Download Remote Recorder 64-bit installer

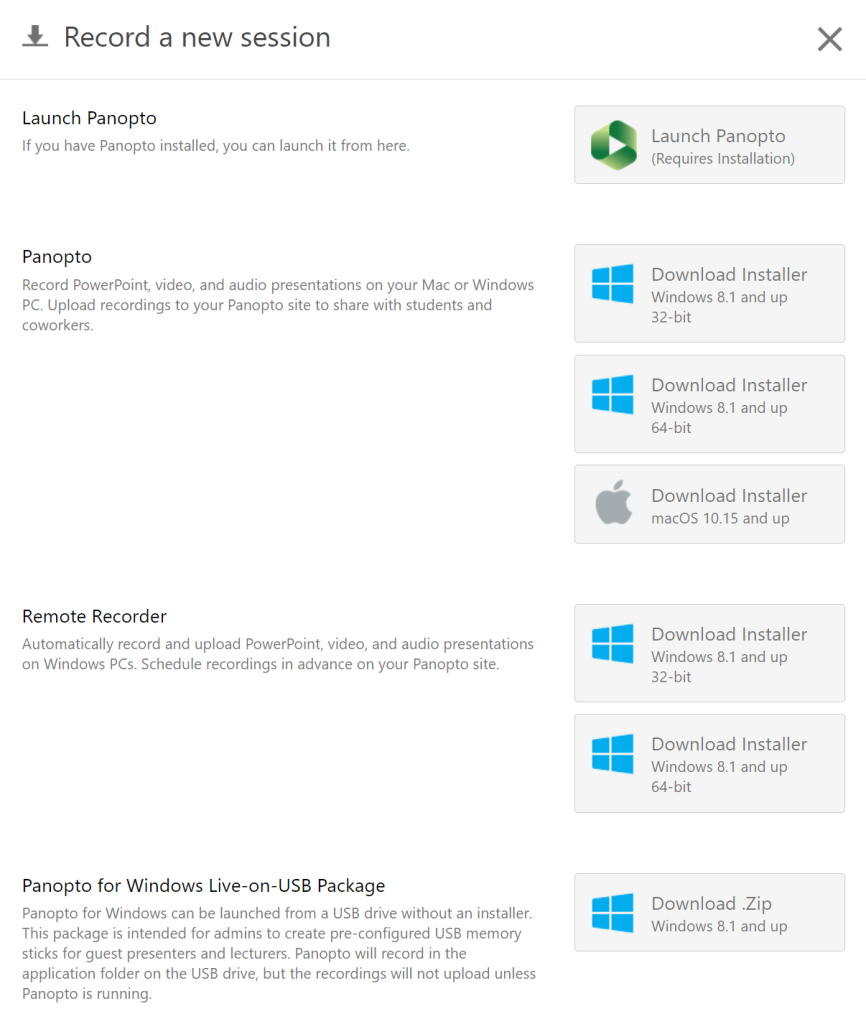click(x=709, y=763)
